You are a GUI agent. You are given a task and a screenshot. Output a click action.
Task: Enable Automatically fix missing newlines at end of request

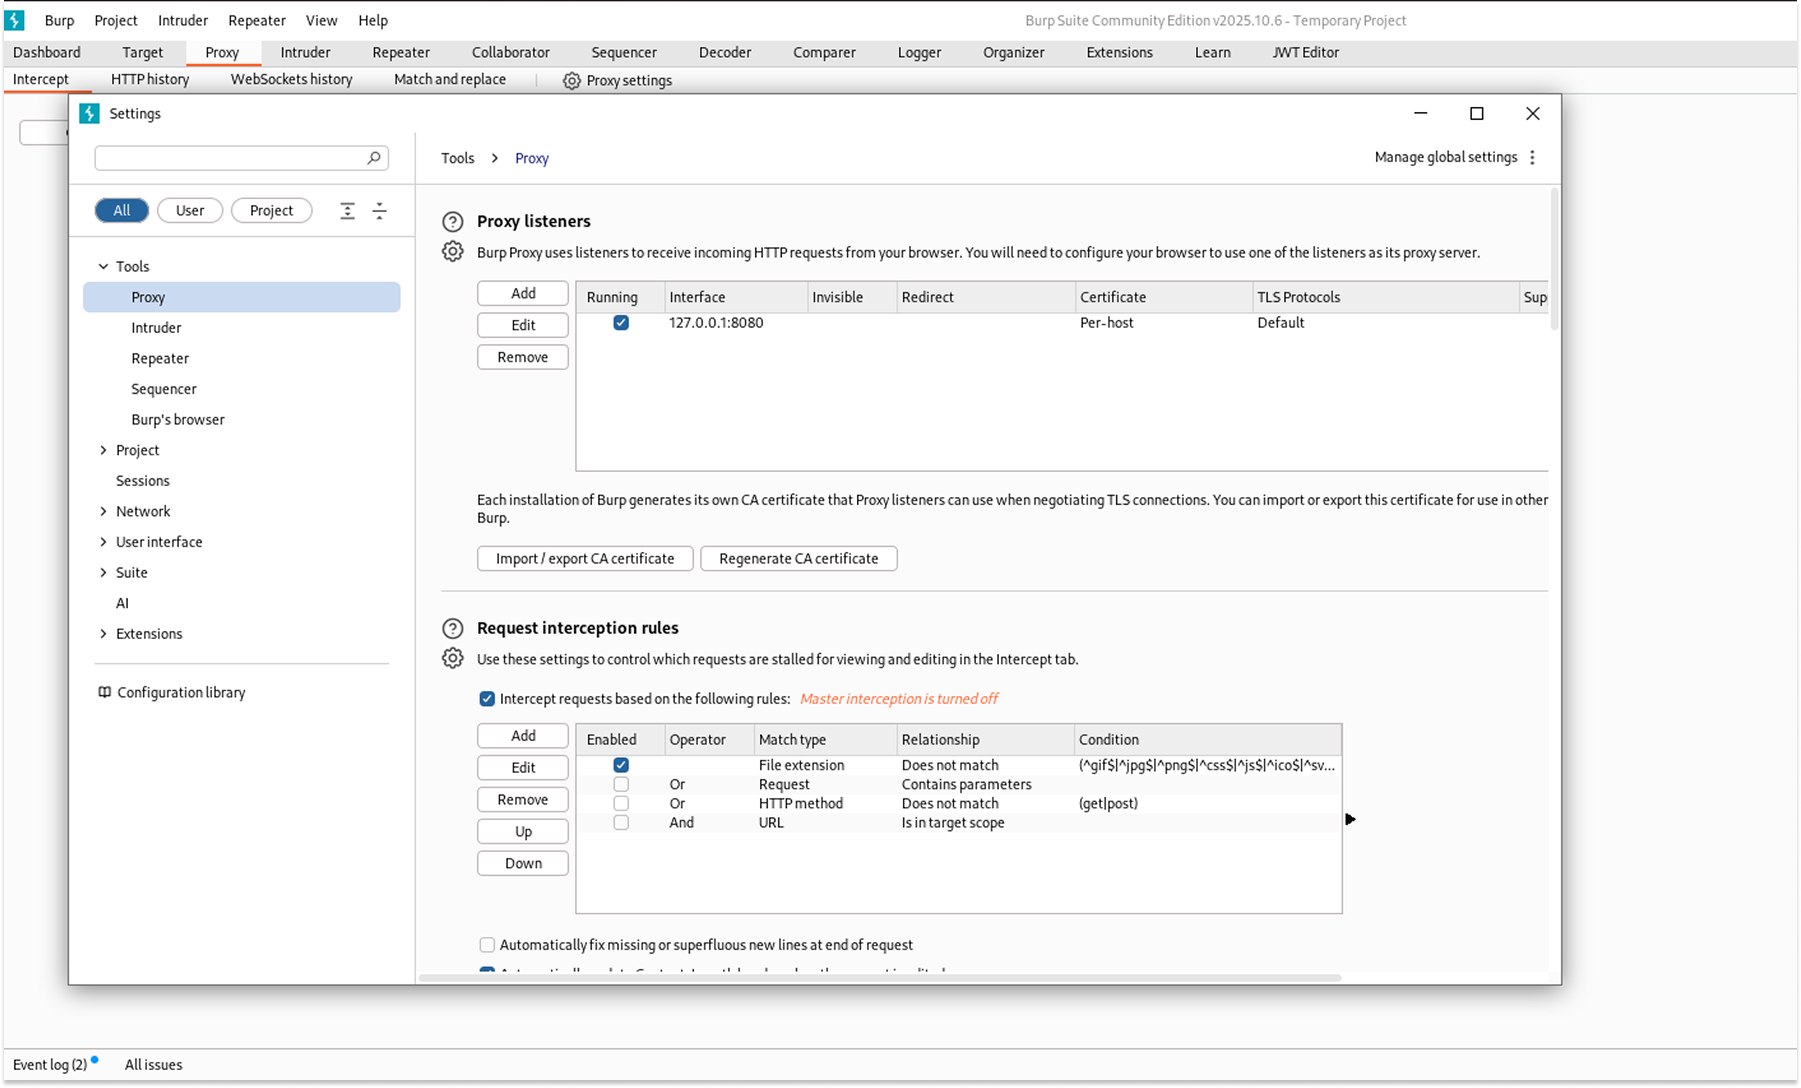487,944
